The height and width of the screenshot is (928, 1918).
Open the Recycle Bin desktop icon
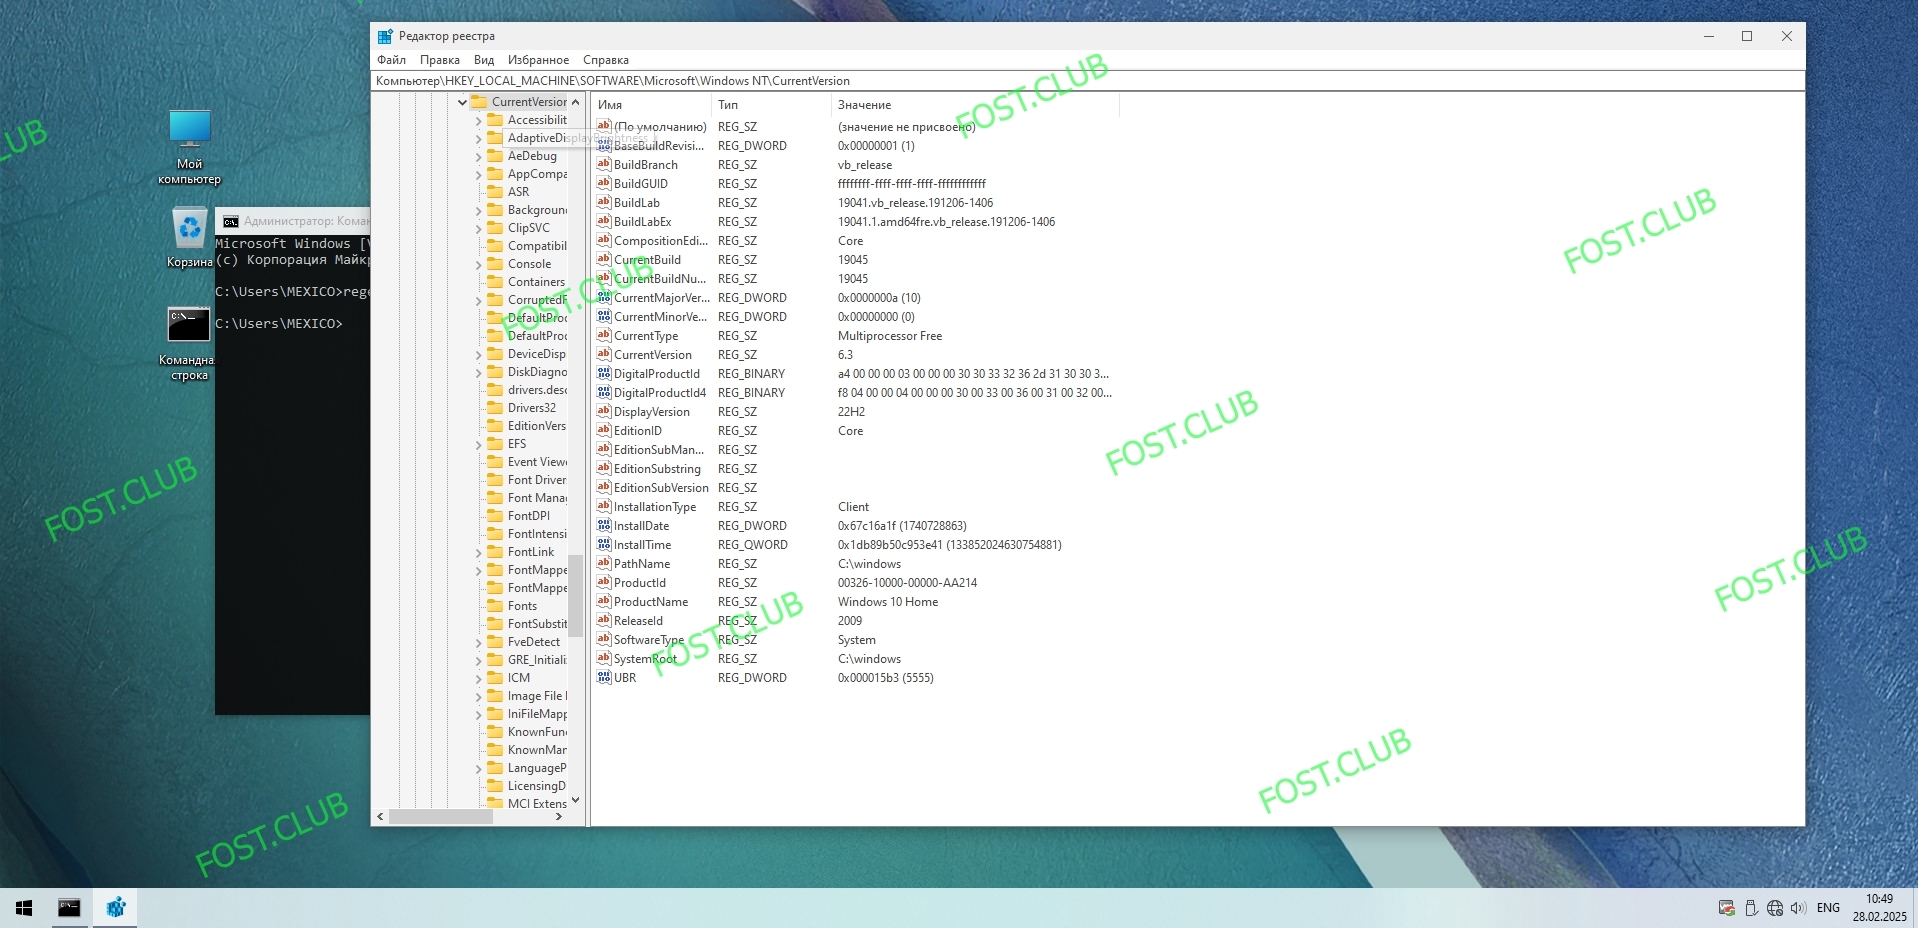(189, 238)
